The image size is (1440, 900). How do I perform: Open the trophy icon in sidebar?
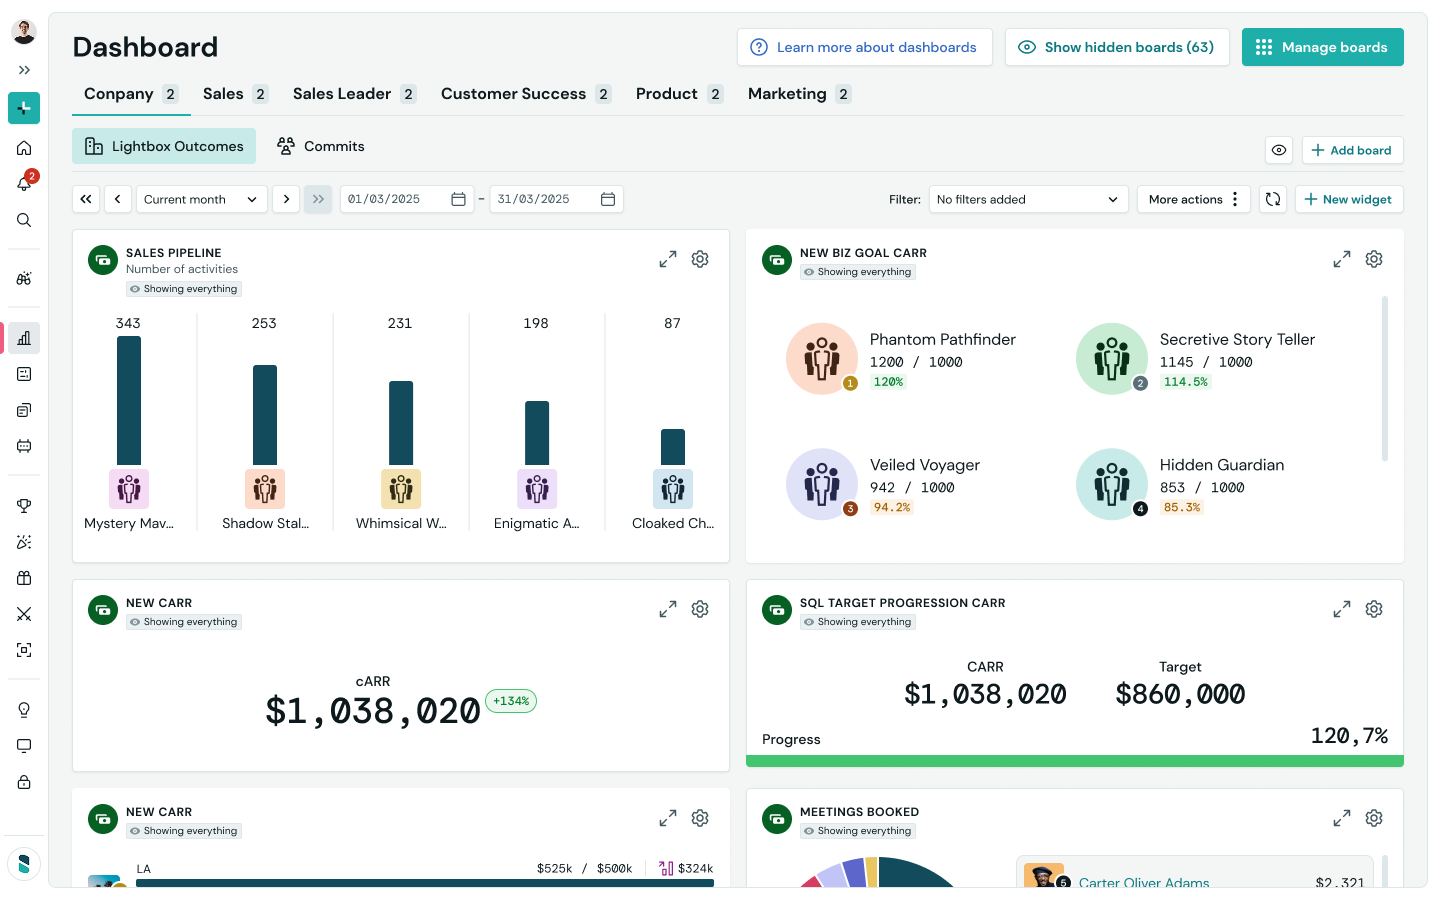point(24,506)
